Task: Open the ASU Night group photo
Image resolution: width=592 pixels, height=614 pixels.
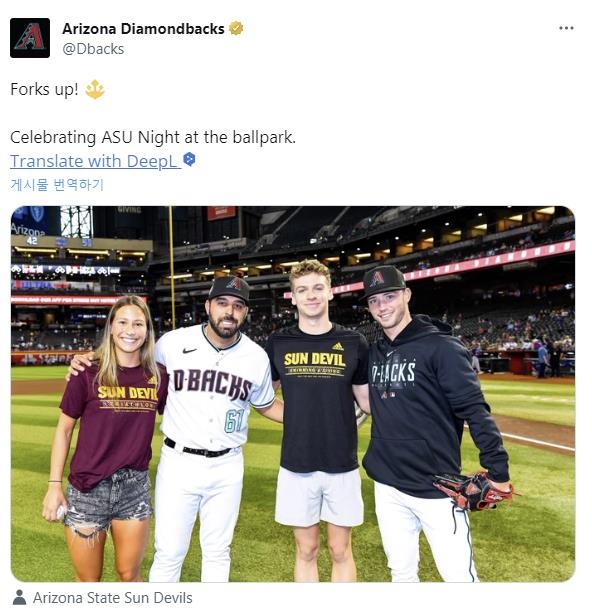Action: [x=293, y=394]
